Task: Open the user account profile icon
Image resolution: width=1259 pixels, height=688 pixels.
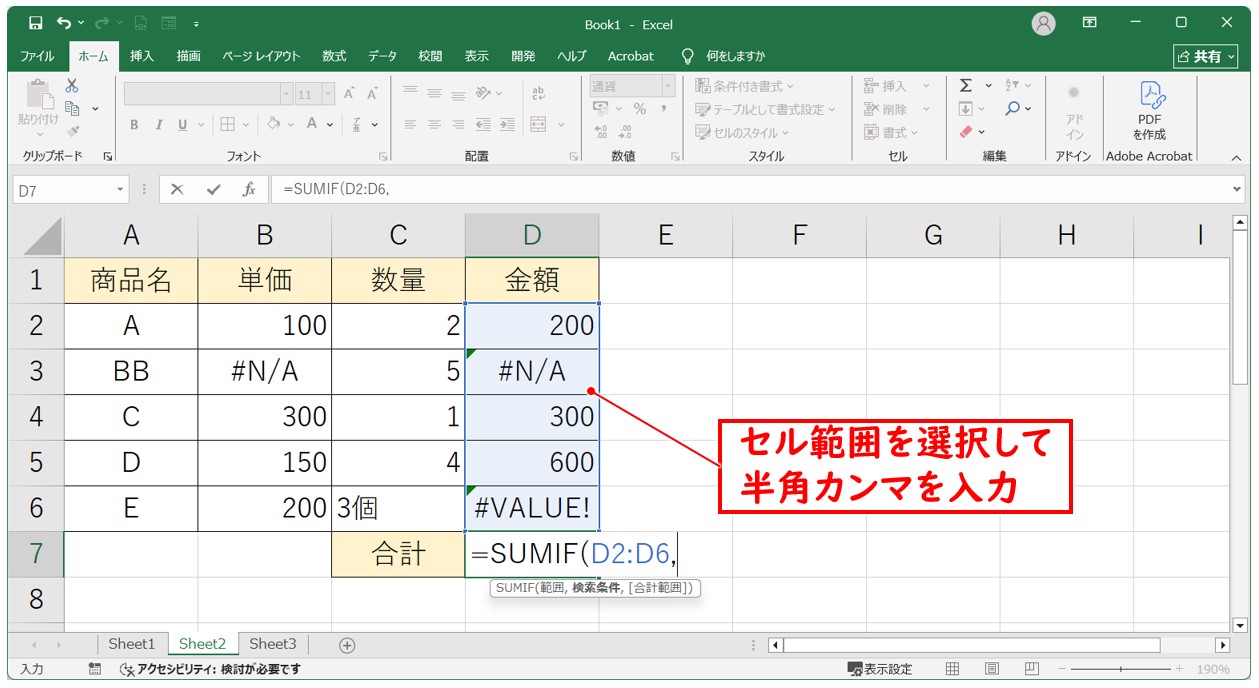Action: [x=1044, y=23]
